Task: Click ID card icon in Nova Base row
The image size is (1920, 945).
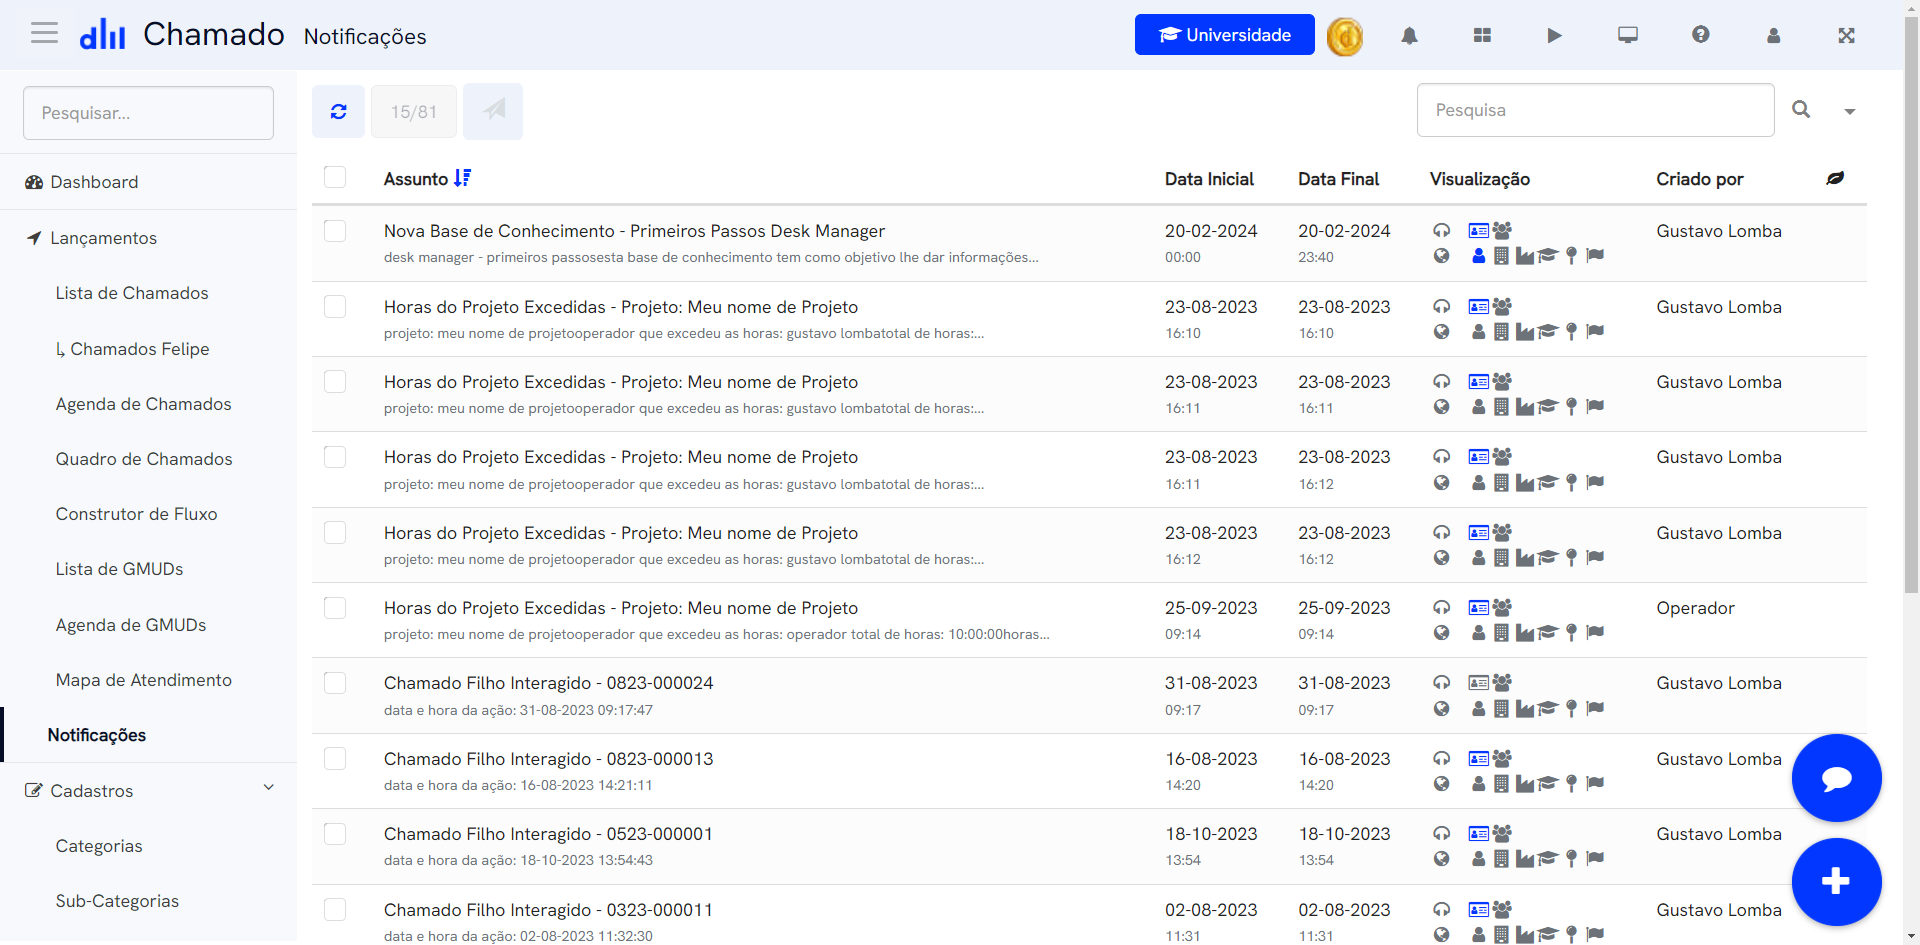Action: click(1478, 230)
